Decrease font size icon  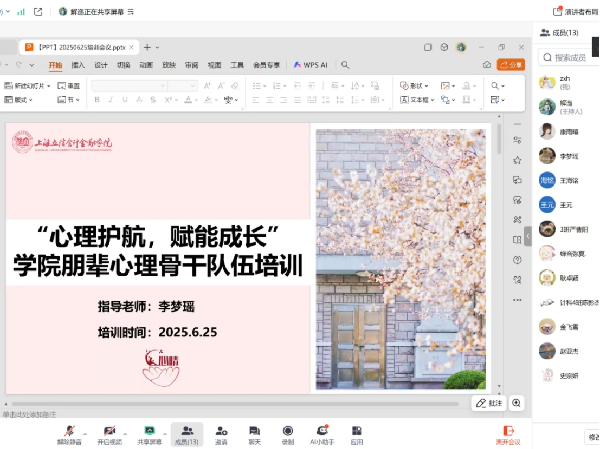[221, 86]
